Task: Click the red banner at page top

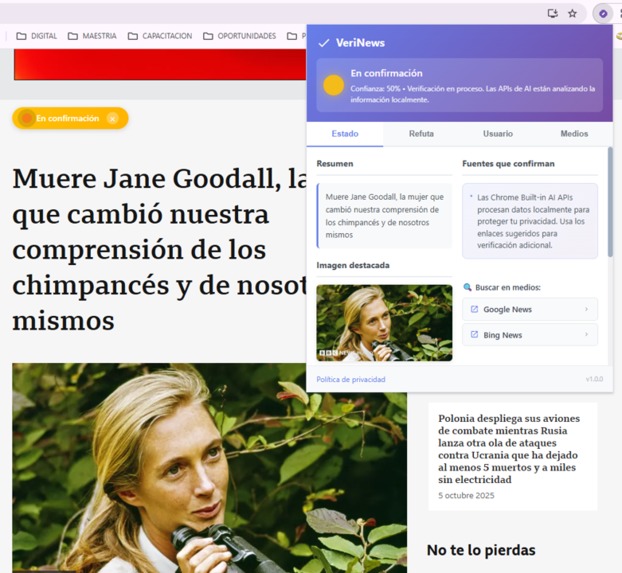Action: pos(160,64)
